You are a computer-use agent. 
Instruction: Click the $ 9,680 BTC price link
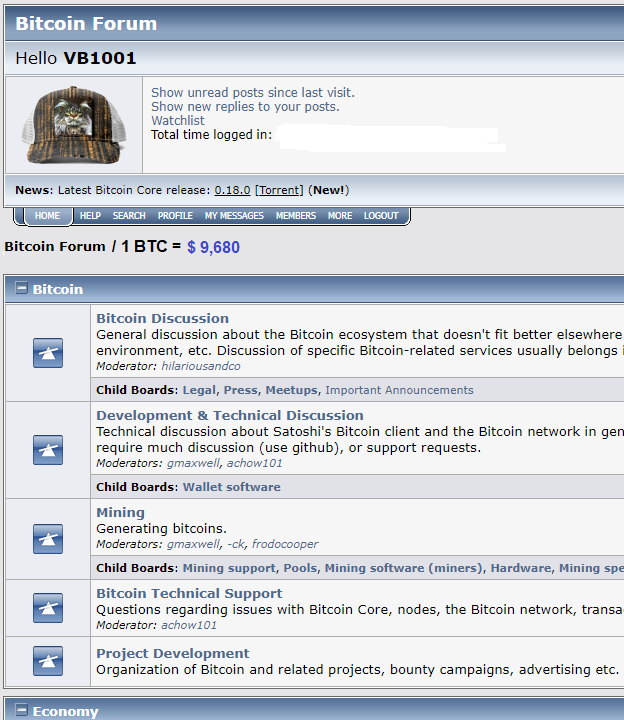point(214,247)
